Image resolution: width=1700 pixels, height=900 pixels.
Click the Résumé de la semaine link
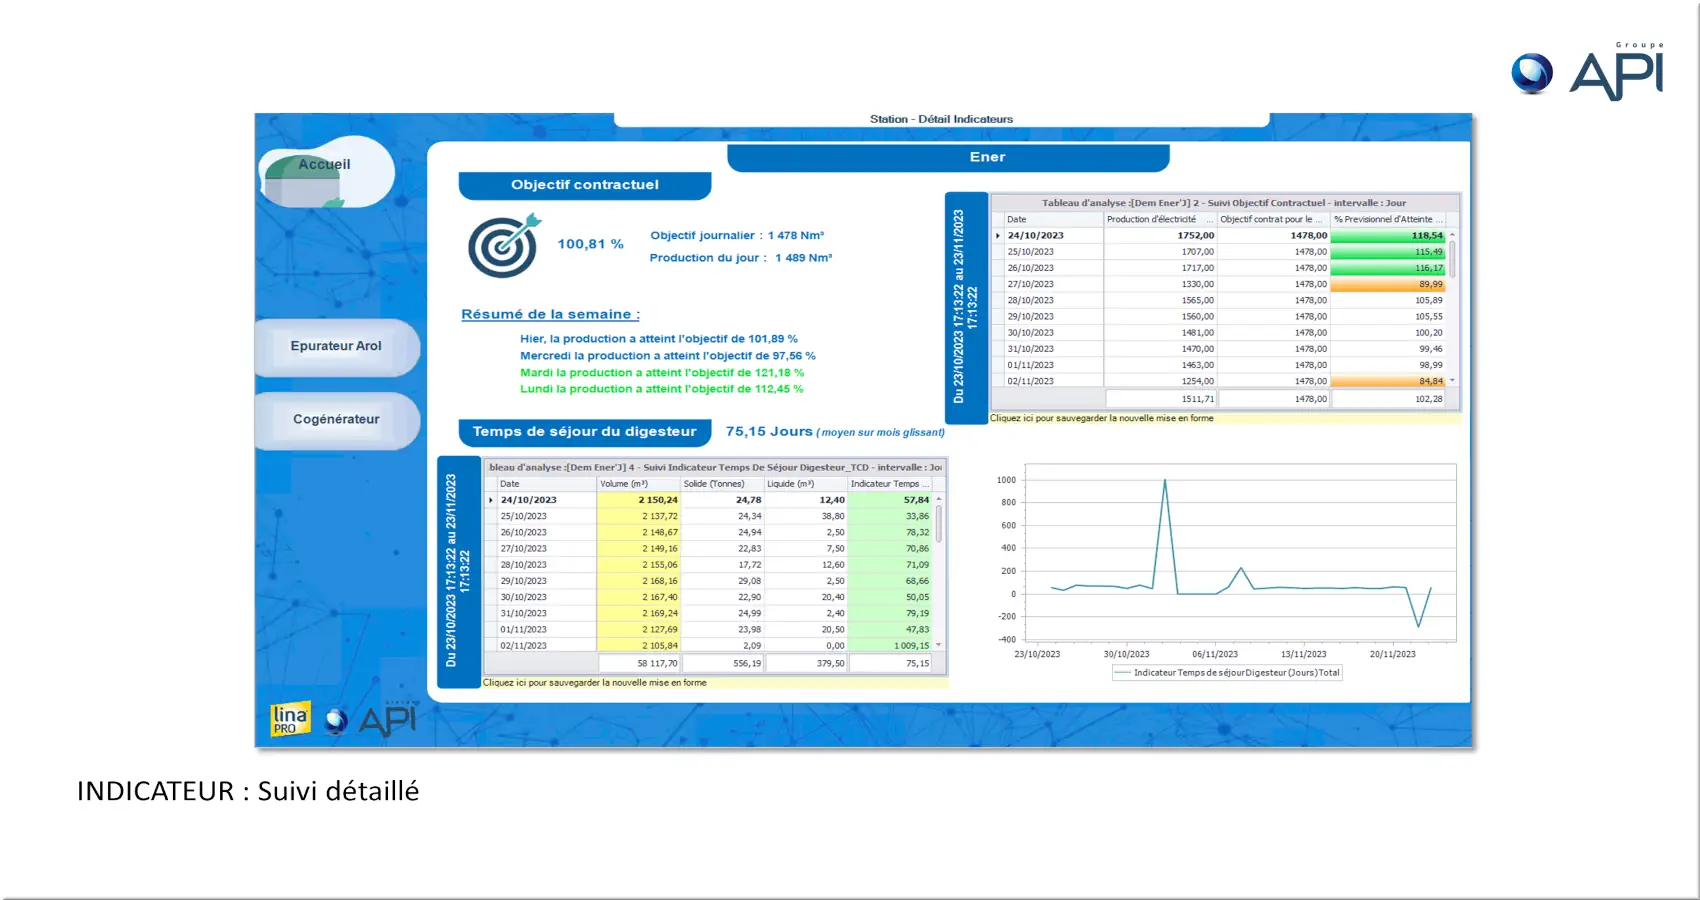(550, 314)
